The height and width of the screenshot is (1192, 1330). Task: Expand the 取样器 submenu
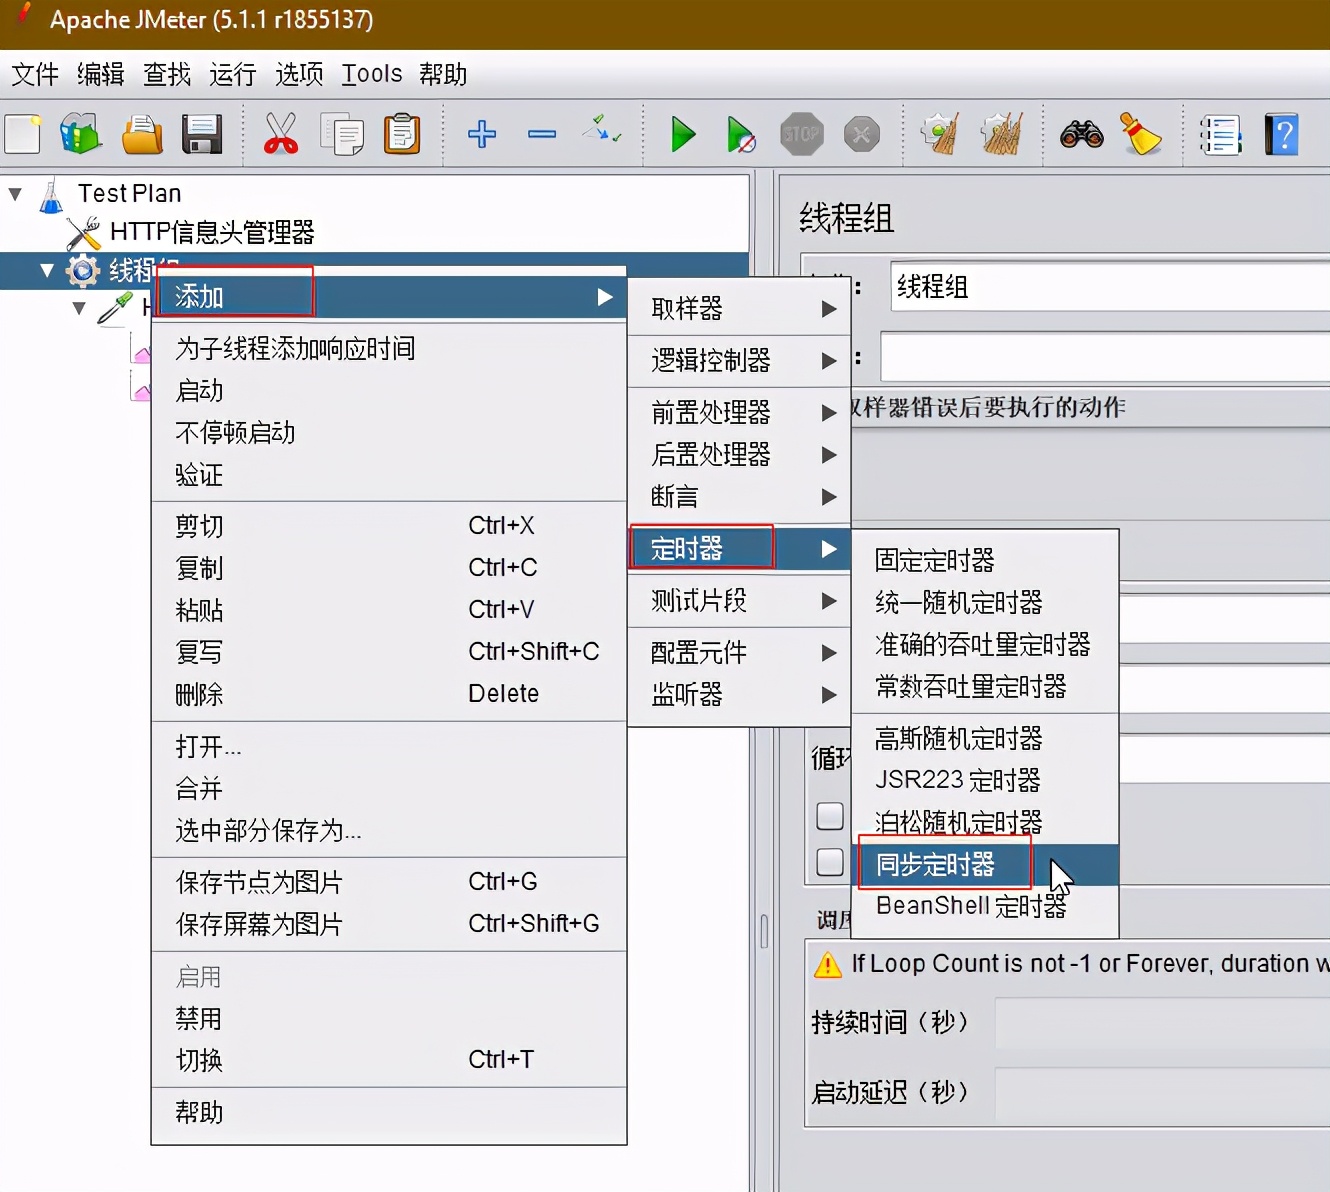[739, 308]
